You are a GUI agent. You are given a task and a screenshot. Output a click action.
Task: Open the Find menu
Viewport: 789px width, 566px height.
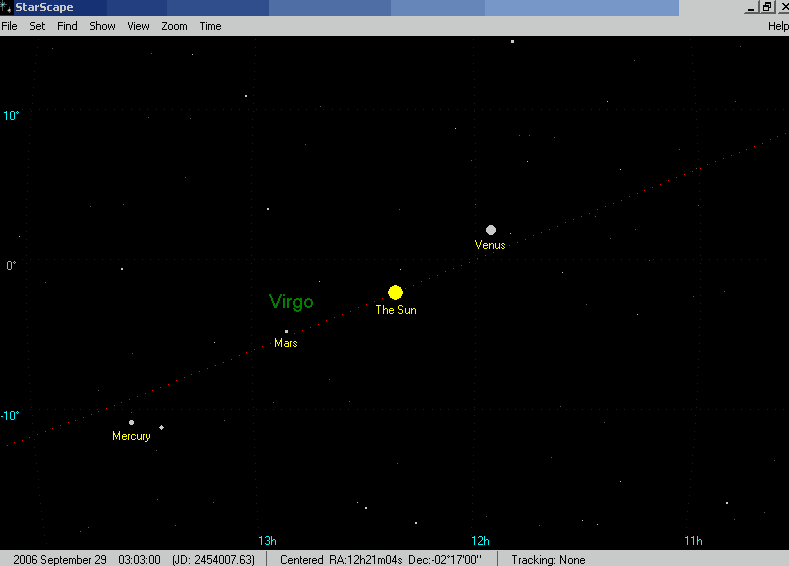(x=67, y=26)
